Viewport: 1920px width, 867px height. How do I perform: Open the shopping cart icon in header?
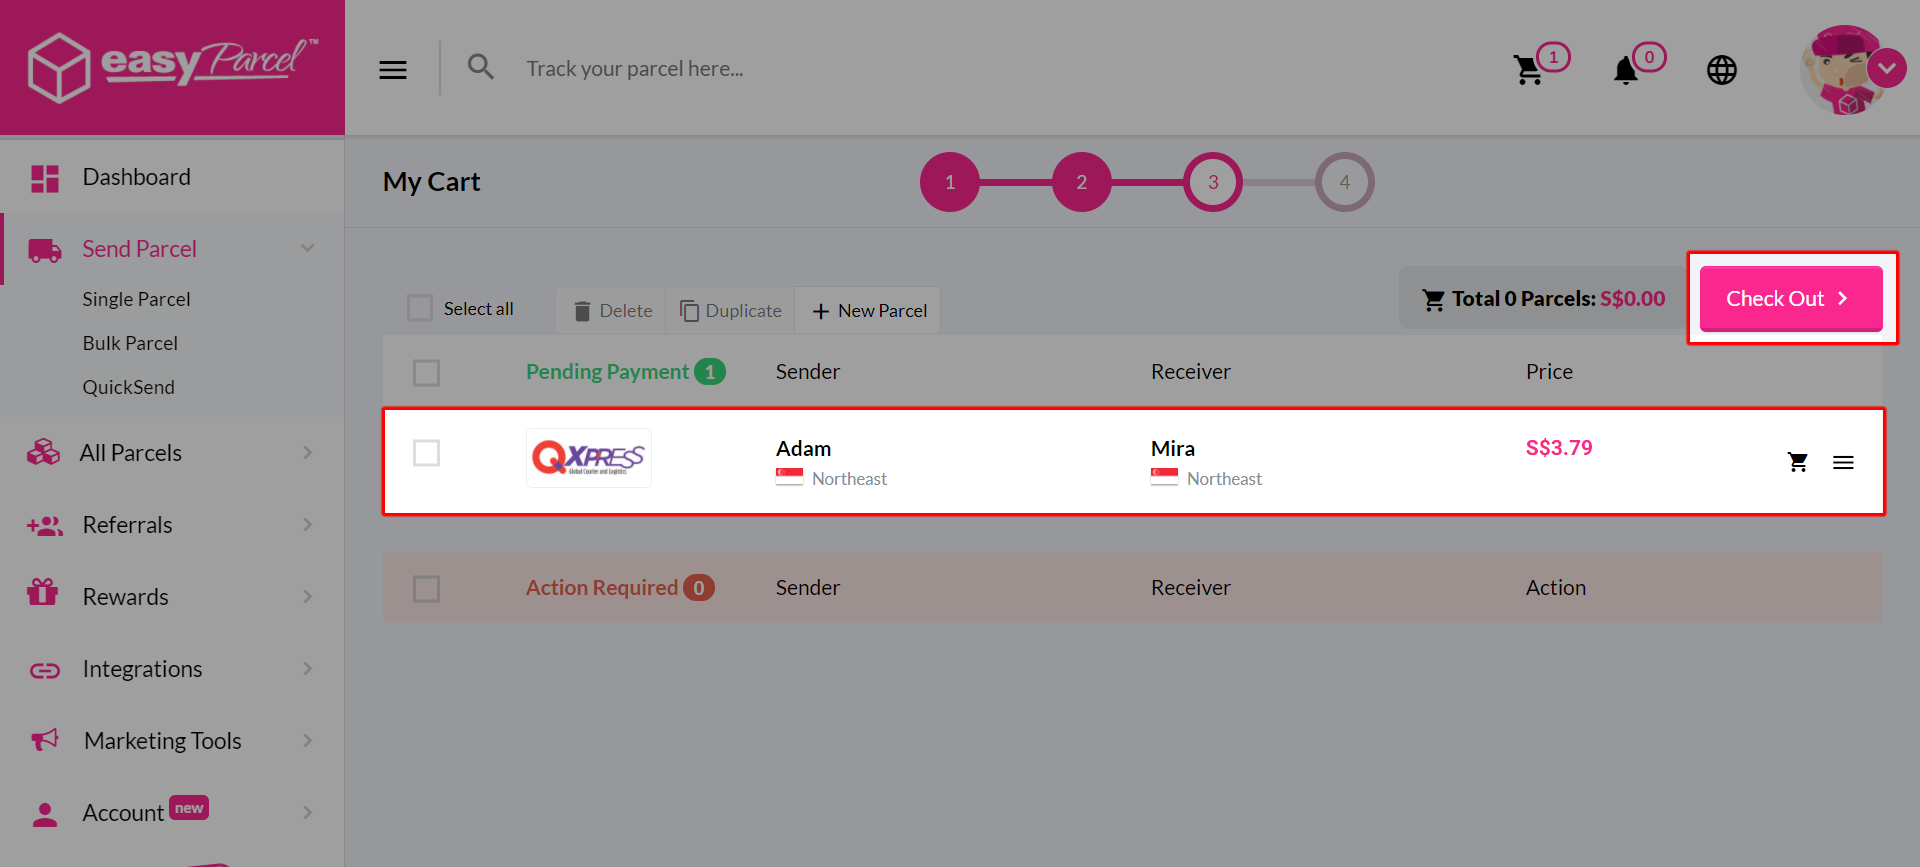[1528, 69]
